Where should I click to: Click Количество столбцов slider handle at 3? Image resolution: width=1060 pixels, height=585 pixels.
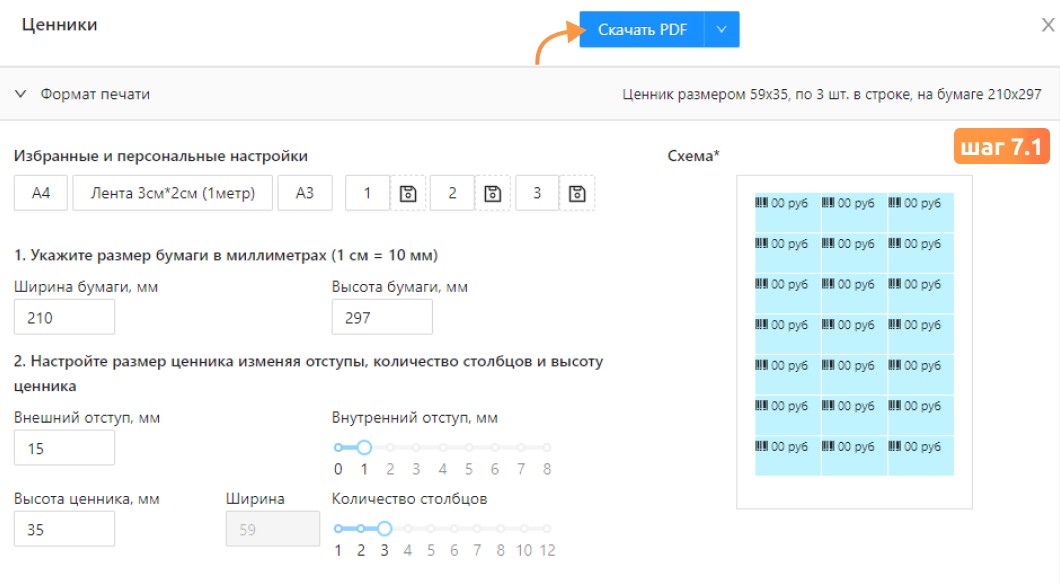click(384, 528)
